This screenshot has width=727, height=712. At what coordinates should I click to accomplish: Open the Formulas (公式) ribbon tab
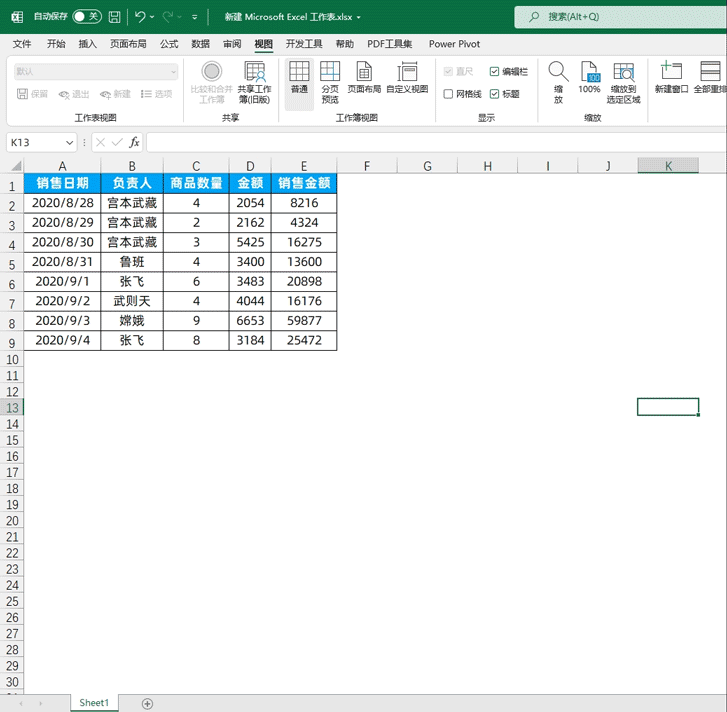(169, 44)
